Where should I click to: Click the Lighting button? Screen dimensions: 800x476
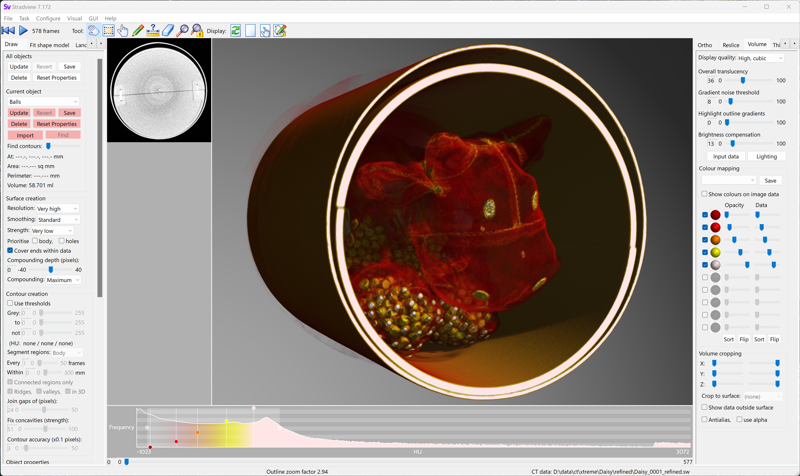click(766, 157)
